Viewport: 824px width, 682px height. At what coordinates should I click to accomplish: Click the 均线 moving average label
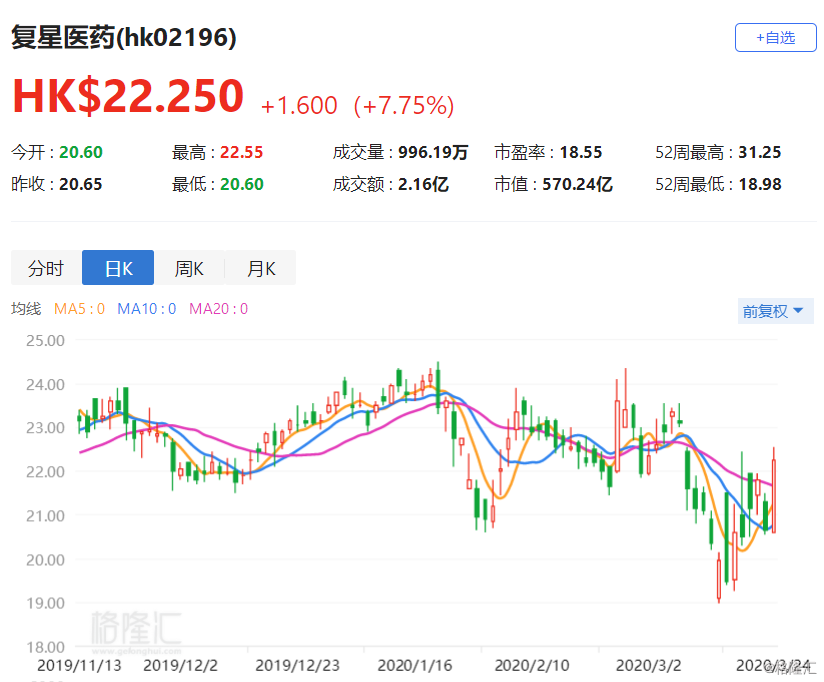pos(26,308)
